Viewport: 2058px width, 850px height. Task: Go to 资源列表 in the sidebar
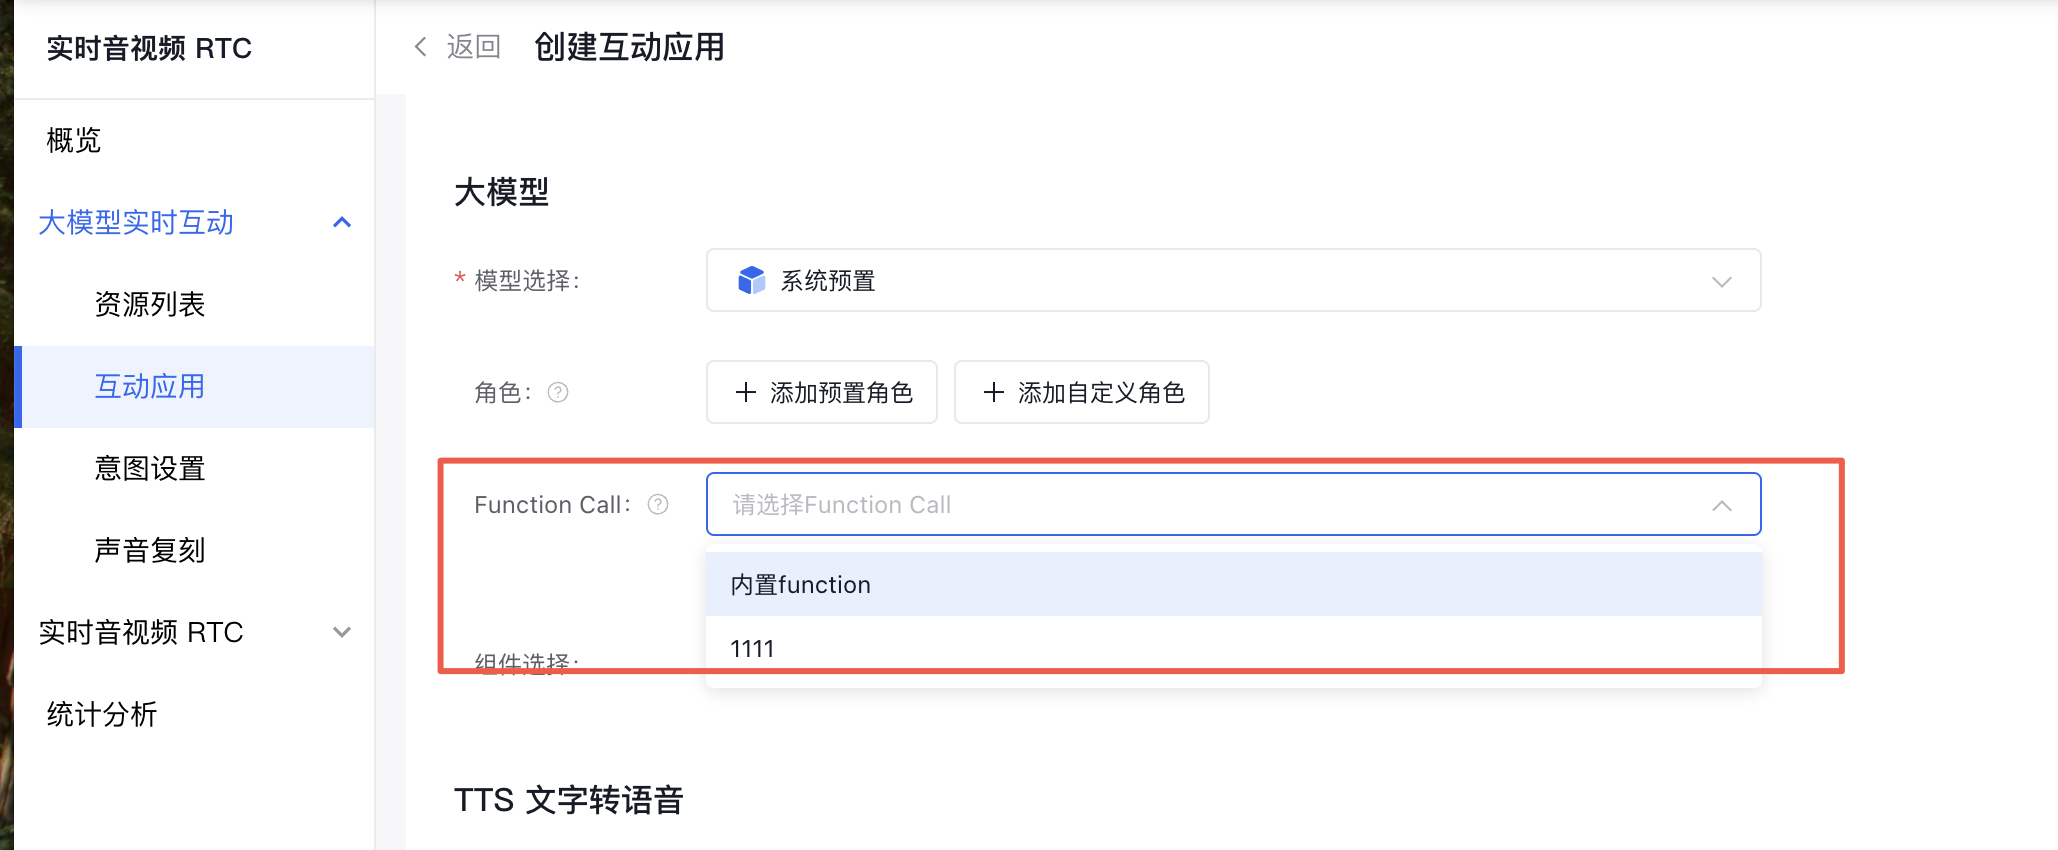[x=150, y=304]
